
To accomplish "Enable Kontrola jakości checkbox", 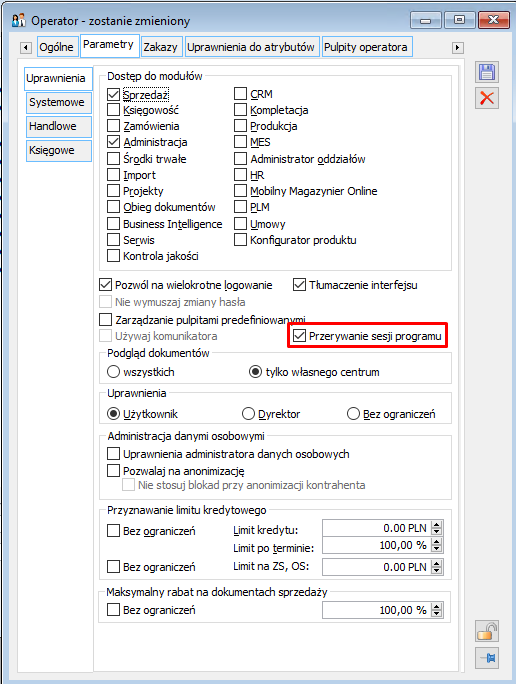I will (x=113, y=256).
